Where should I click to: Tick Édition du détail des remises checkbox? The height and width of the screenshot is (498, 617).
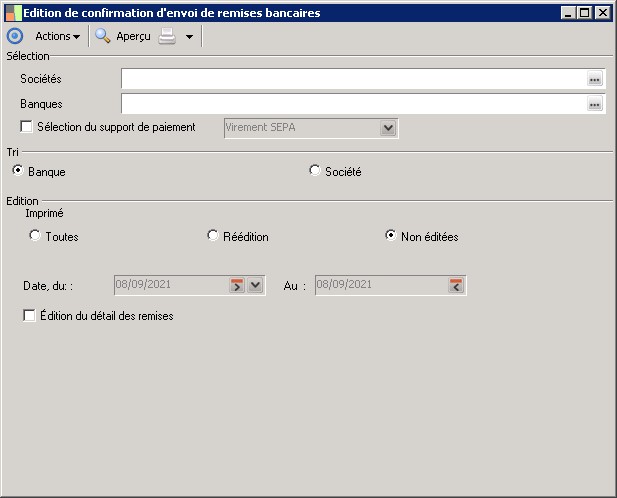[x=29, y=316]
